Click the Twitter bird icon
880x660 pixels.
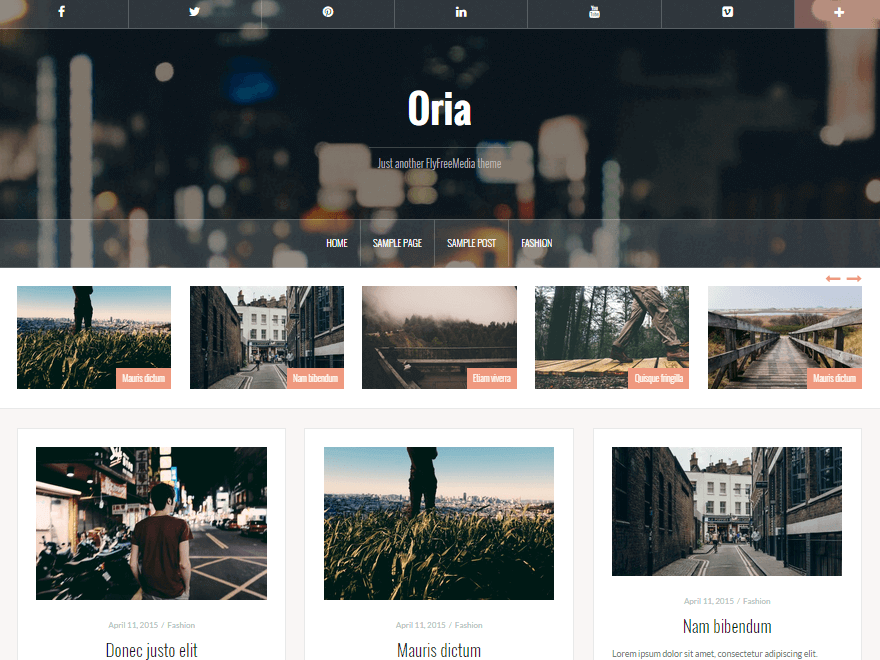(194, 13)
